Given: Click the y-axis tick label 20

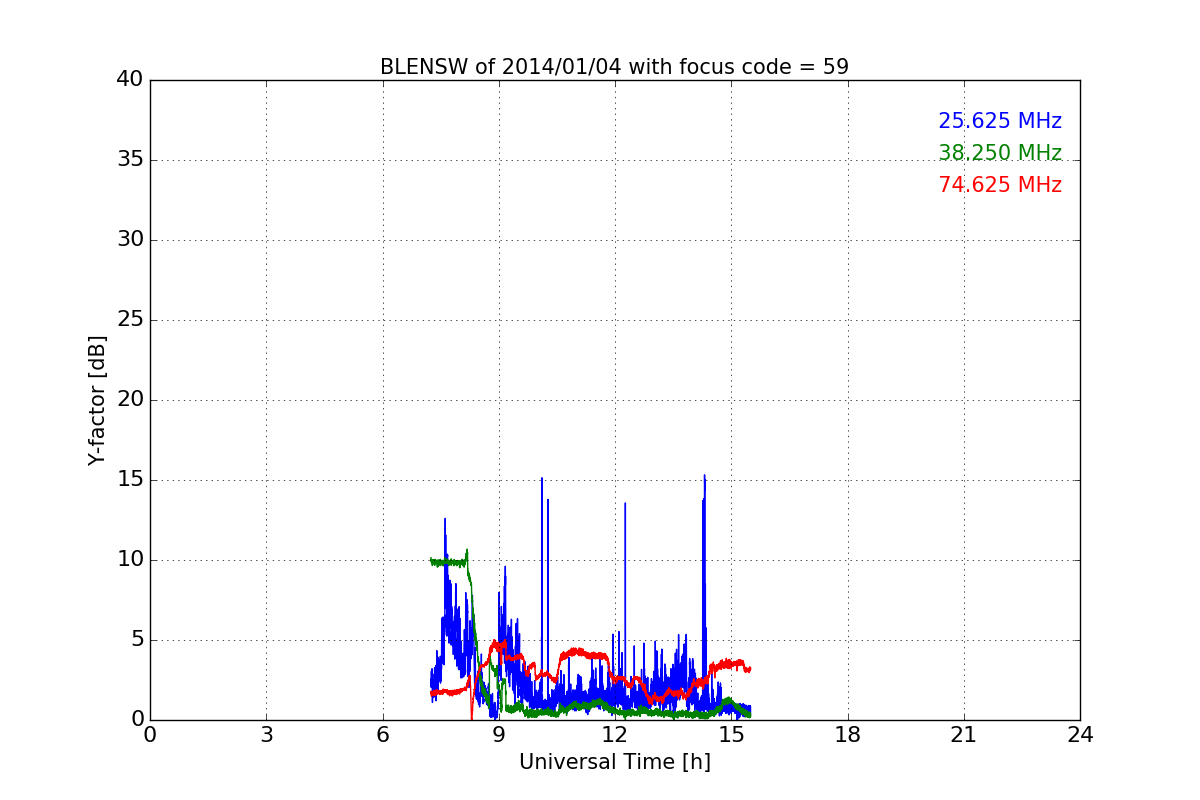Looking at the screenshot, I should [x=129, y=400].
